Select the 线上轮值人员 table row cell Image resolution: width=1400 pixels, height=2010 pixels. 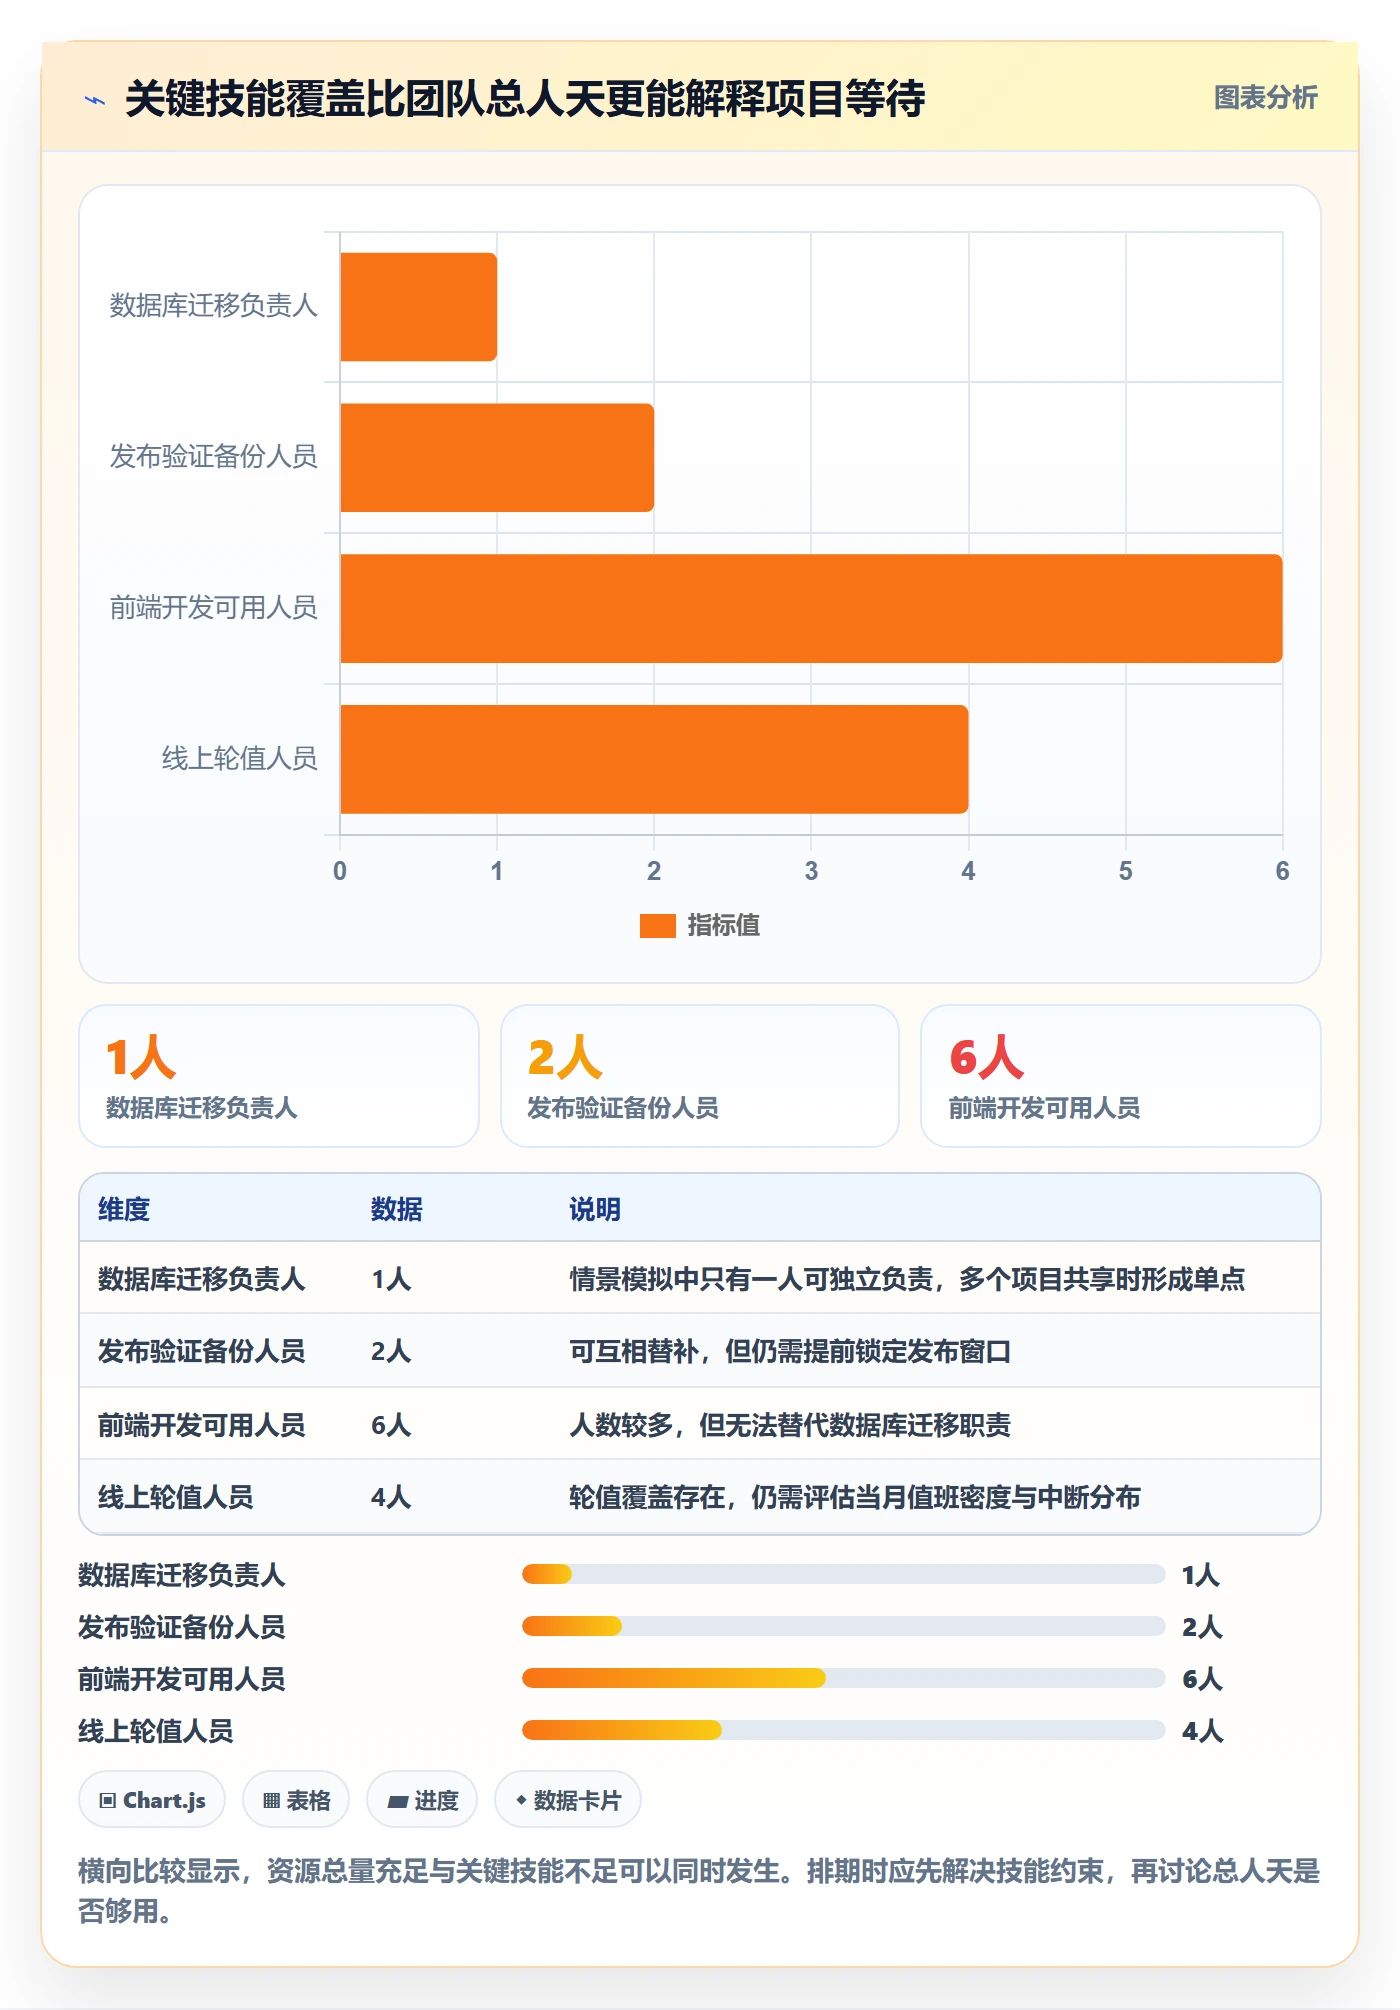(175, 1497)
